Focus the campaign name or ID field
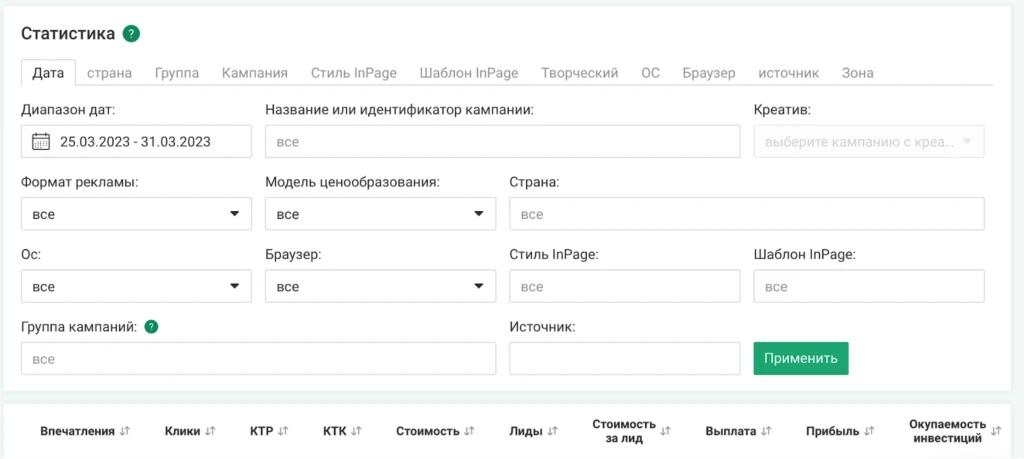This screenshot has width=1024, height=459. point(503,142)
